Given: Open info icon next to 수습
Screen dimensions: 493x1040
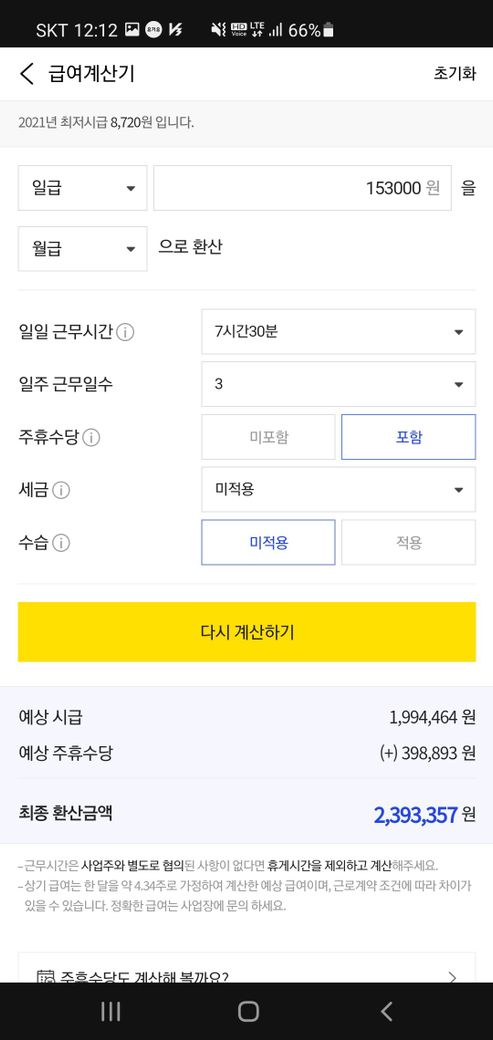Looking at the screenshot, I should [61, 543].
